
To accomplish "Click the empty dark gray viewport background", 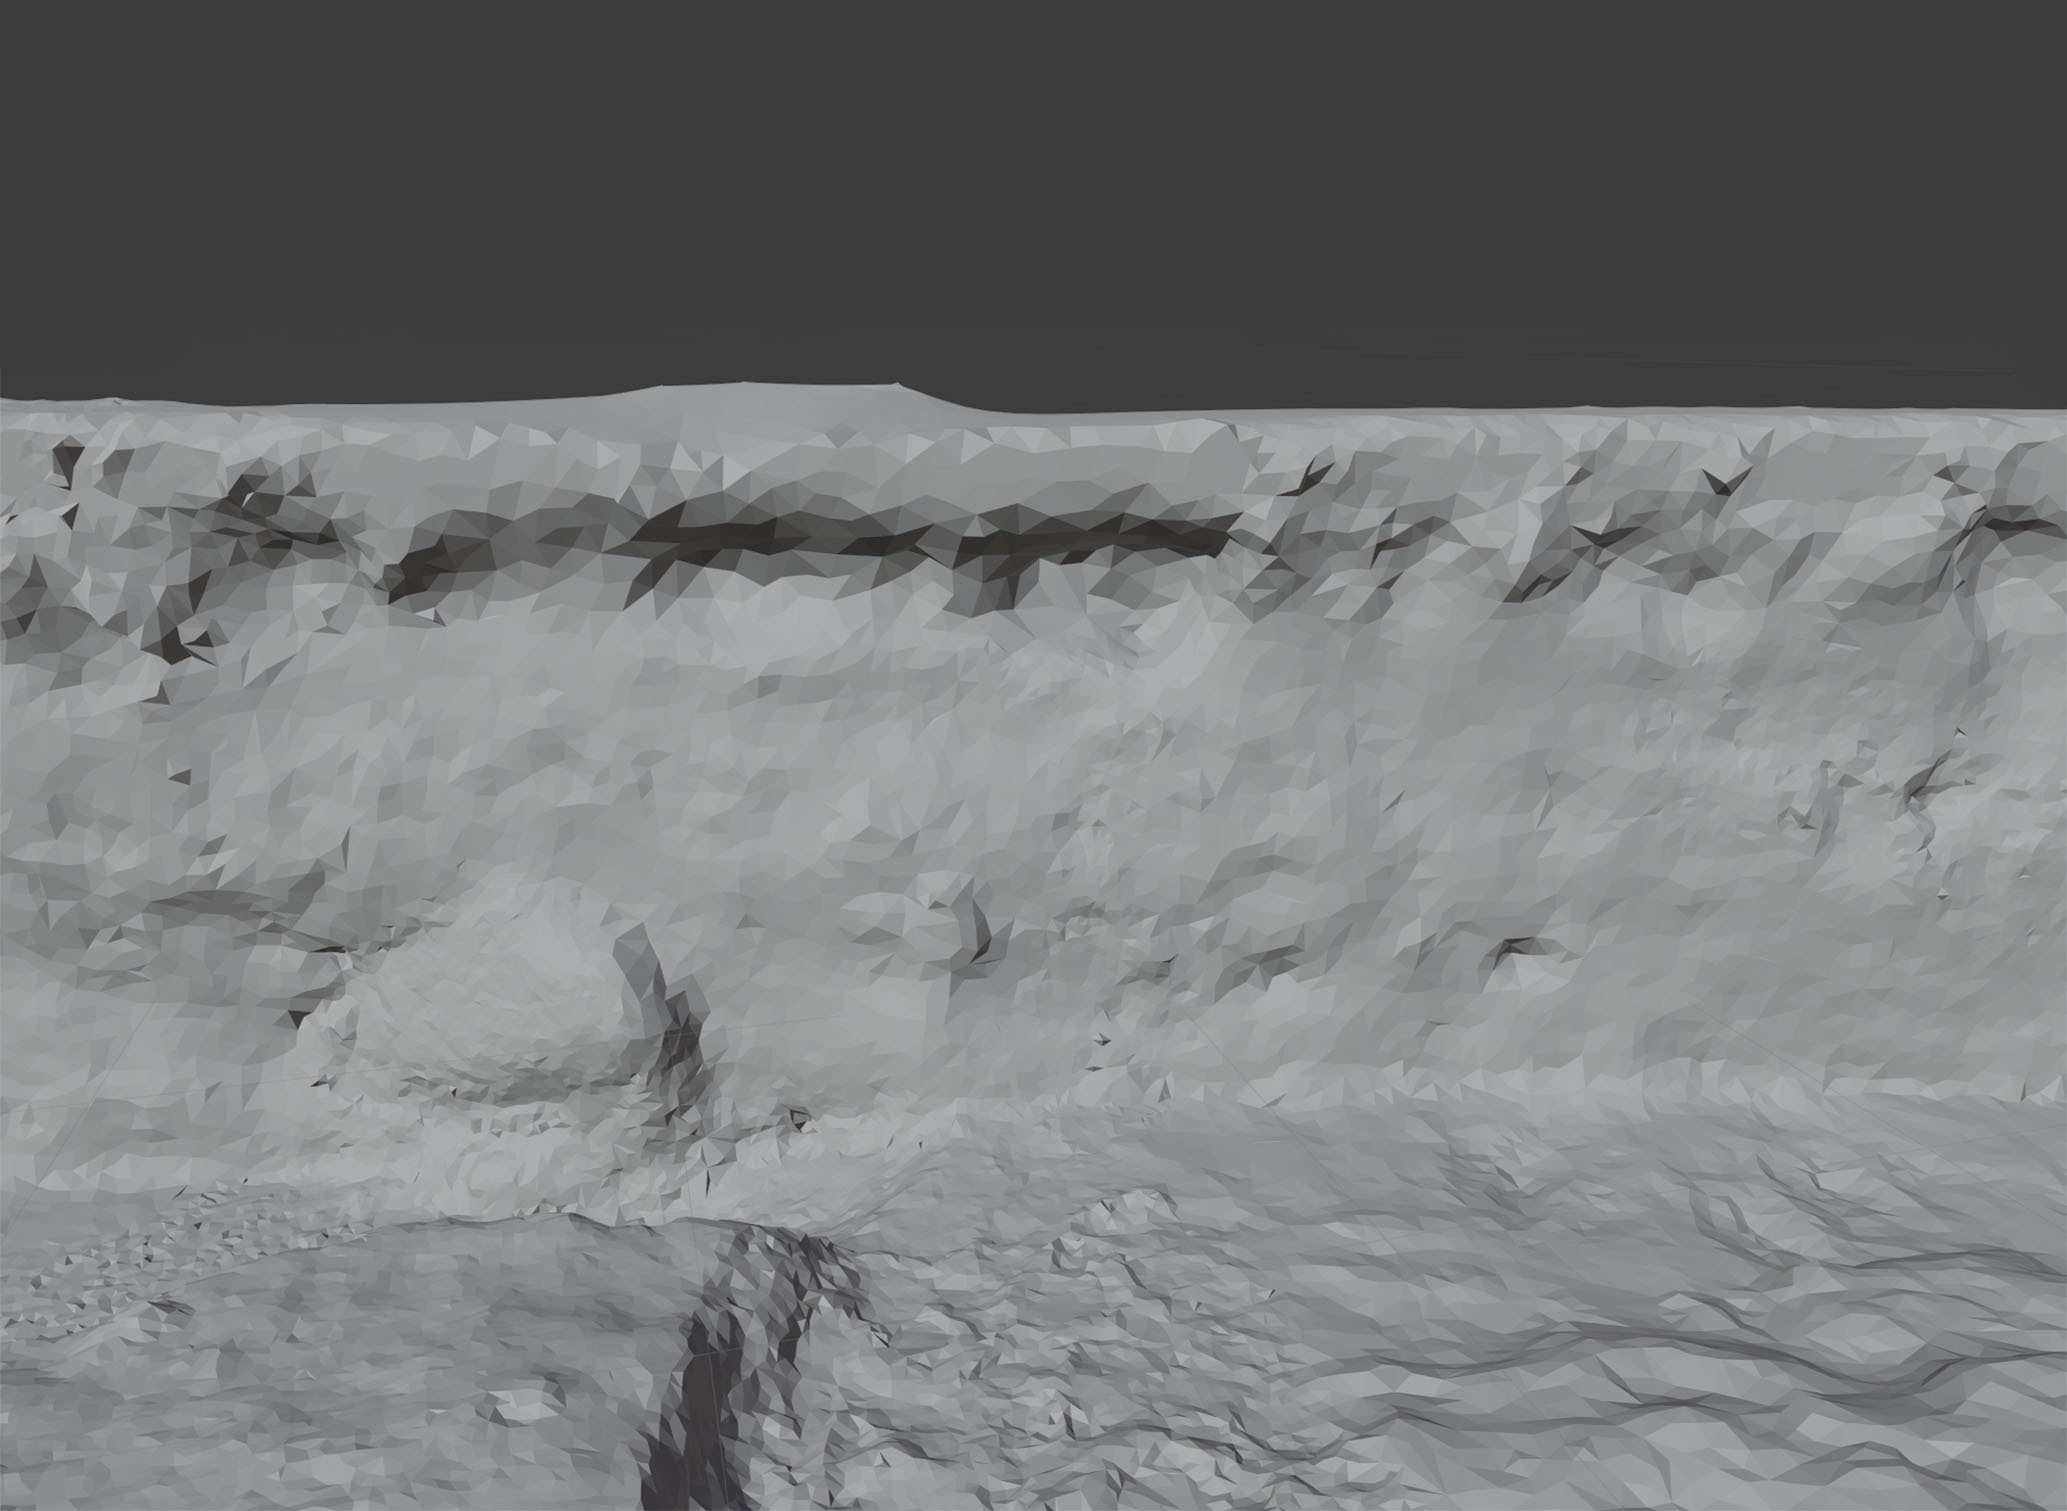I will tap(1033, 190).
